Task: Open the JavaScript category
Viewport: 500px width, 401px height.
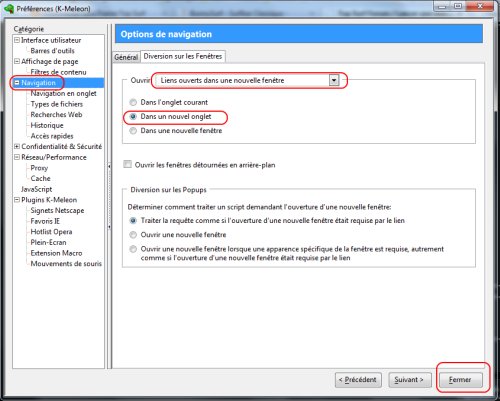Action: pyautogui.click(x=36, y=189)
